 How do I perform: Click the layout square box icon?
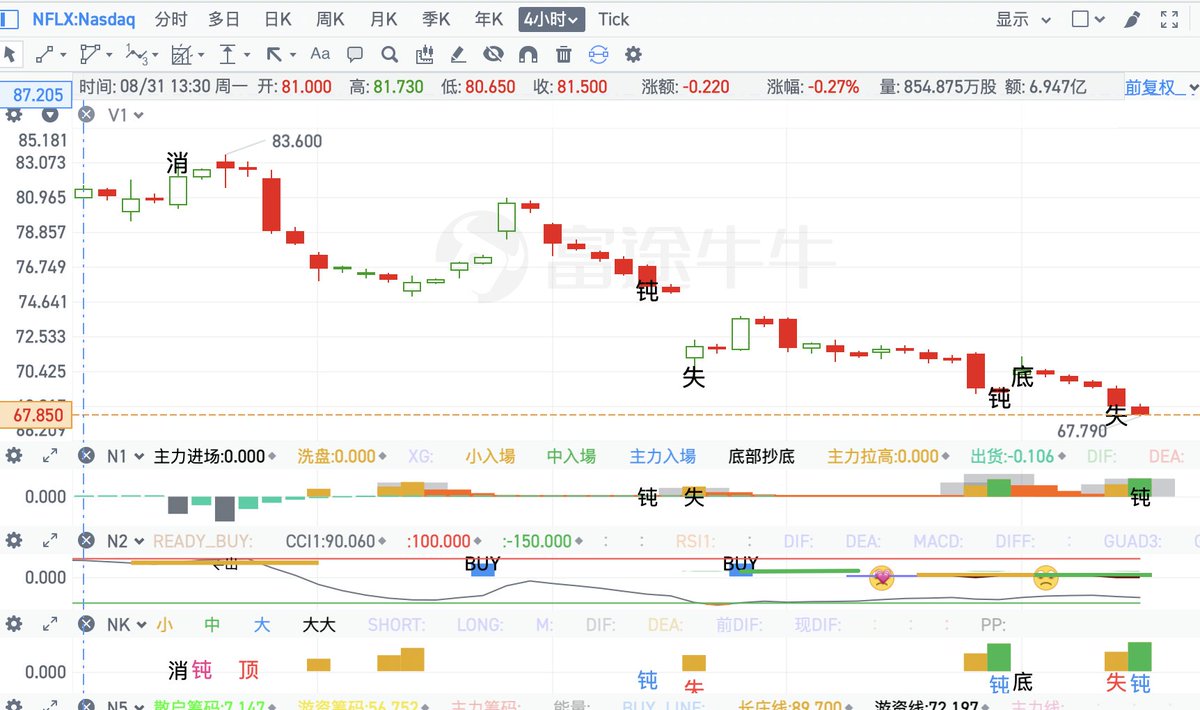[1080, 19]
